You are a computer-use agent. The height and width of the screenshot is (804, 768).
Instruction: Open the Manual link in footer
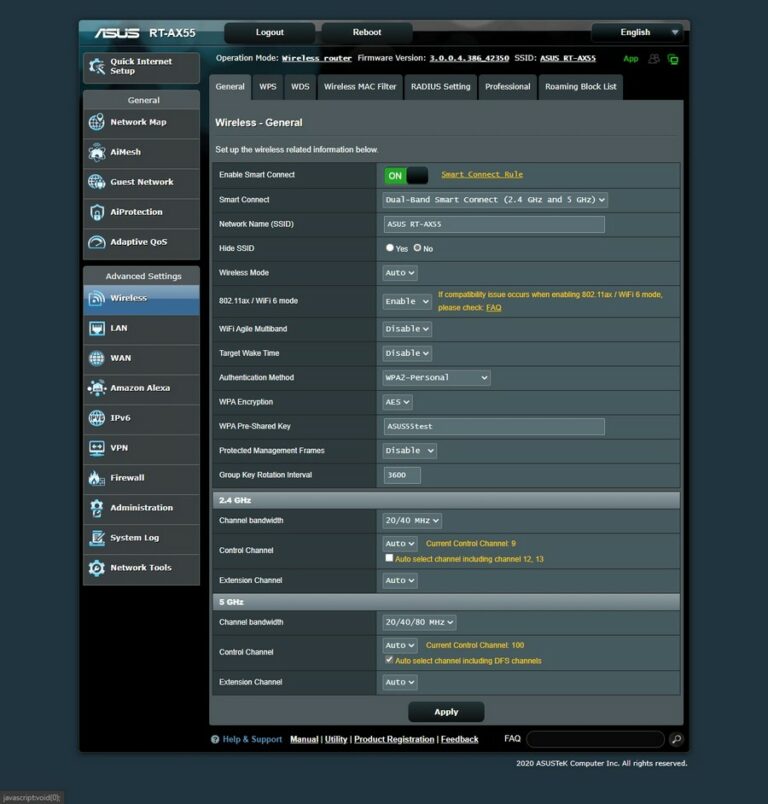pos(304,739)
